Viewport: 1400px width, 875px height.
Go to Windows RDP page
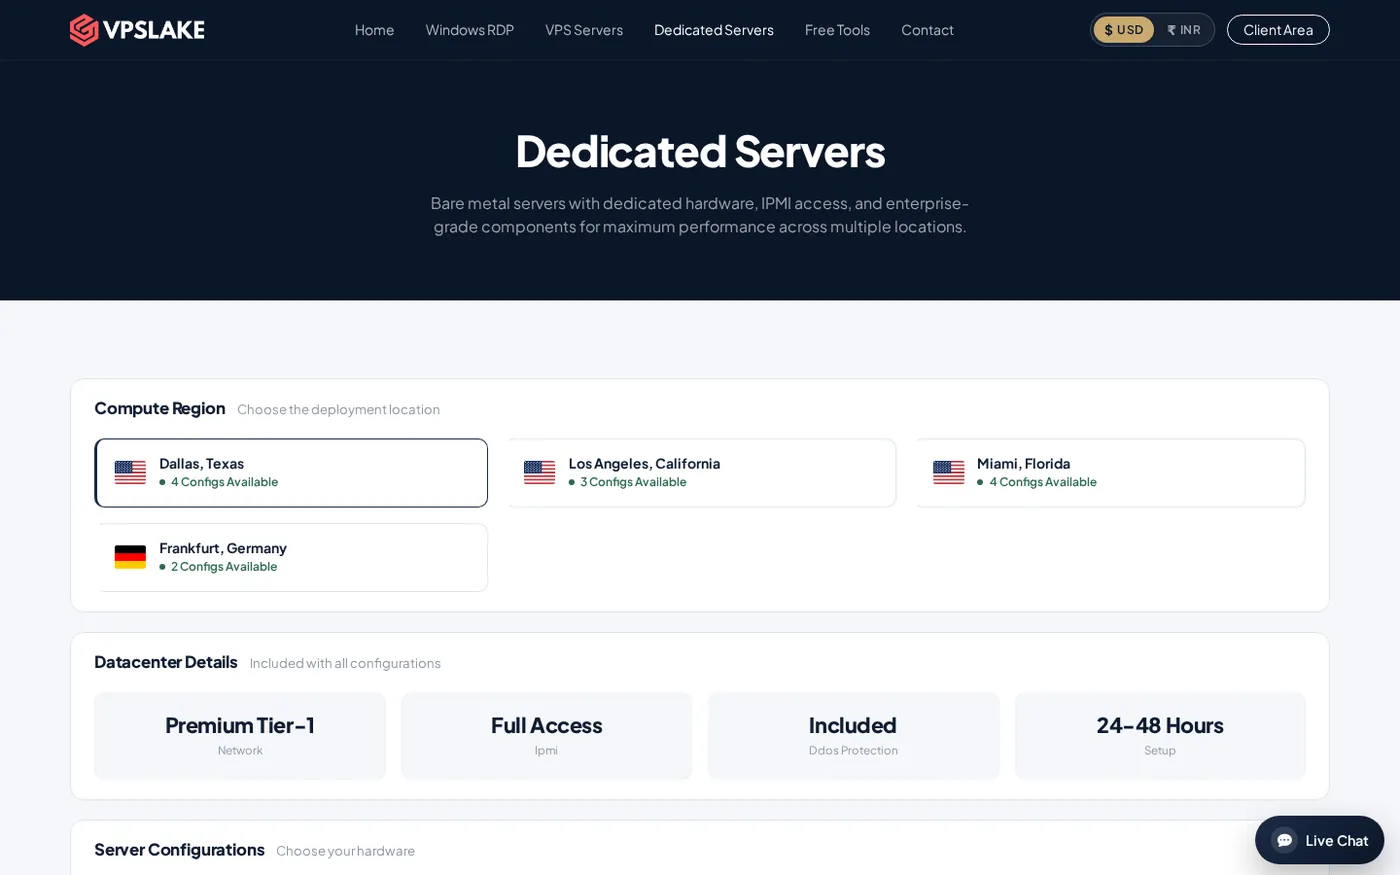(469, 30)
